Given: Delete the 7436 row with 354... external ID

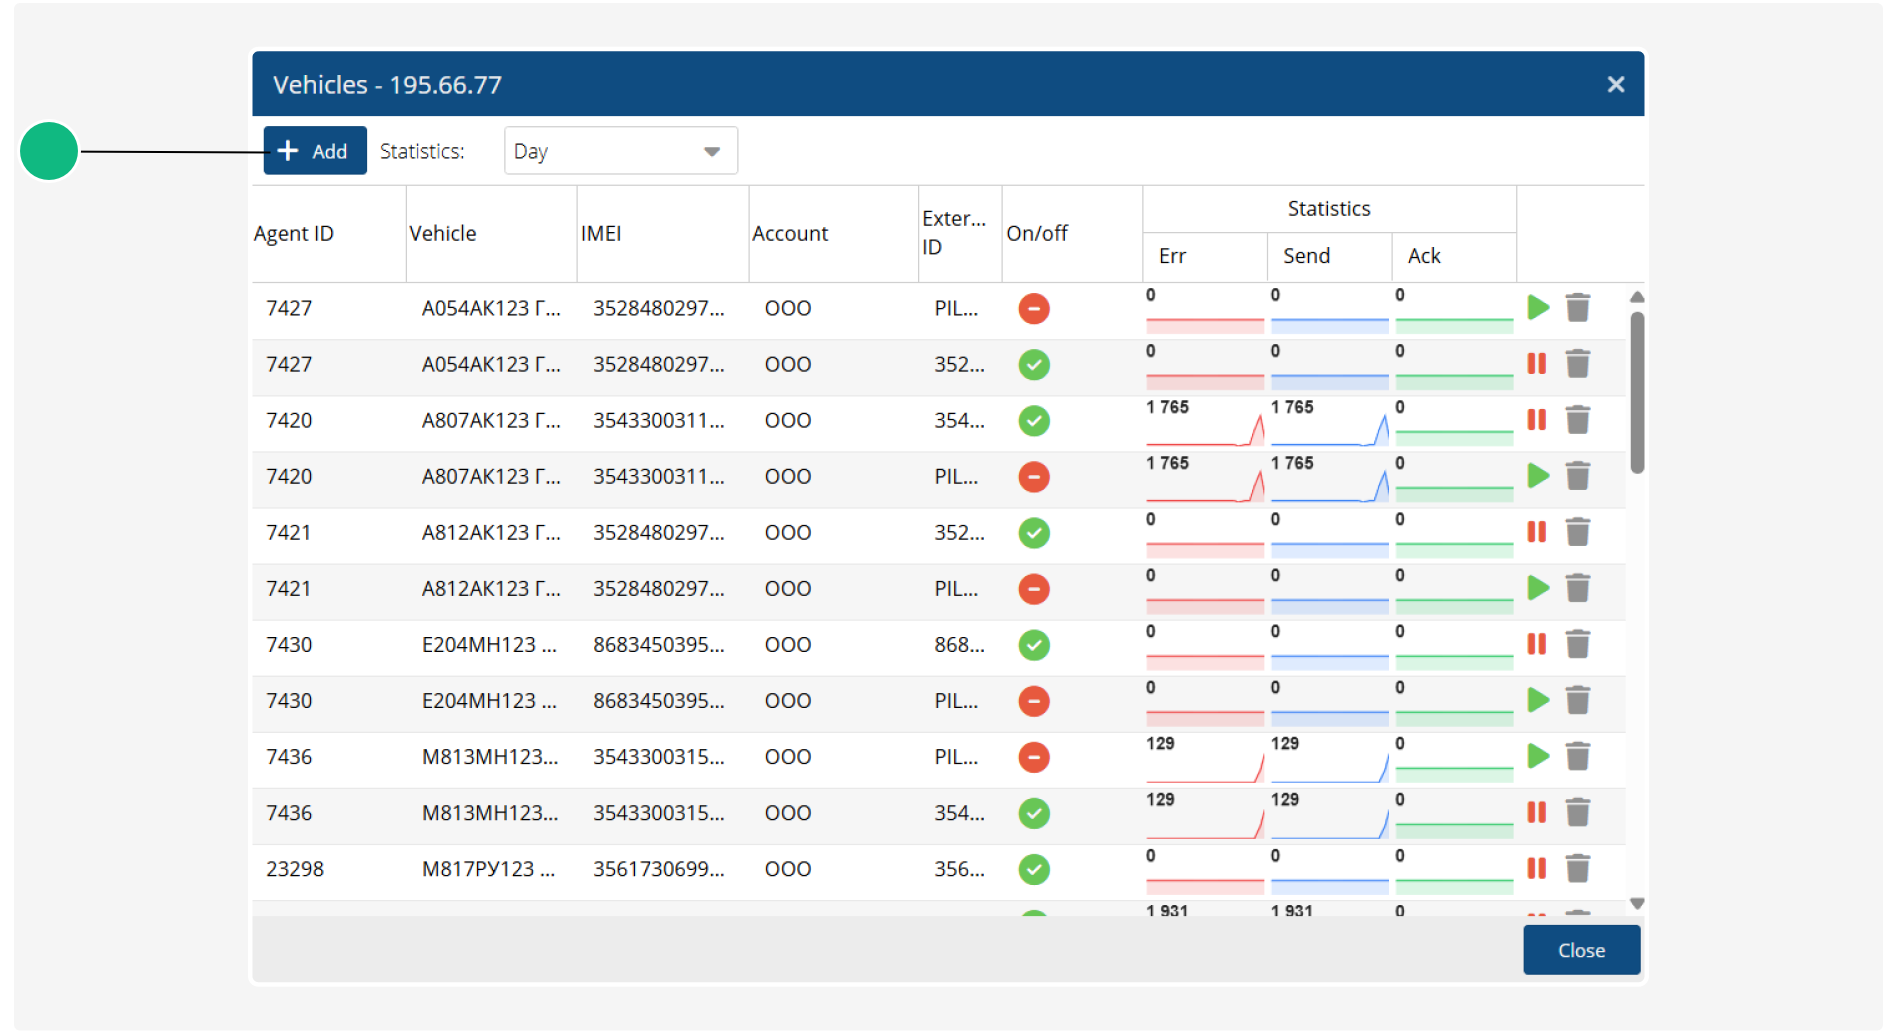Looking at the screenshot, I should (x=1578, y=812).
